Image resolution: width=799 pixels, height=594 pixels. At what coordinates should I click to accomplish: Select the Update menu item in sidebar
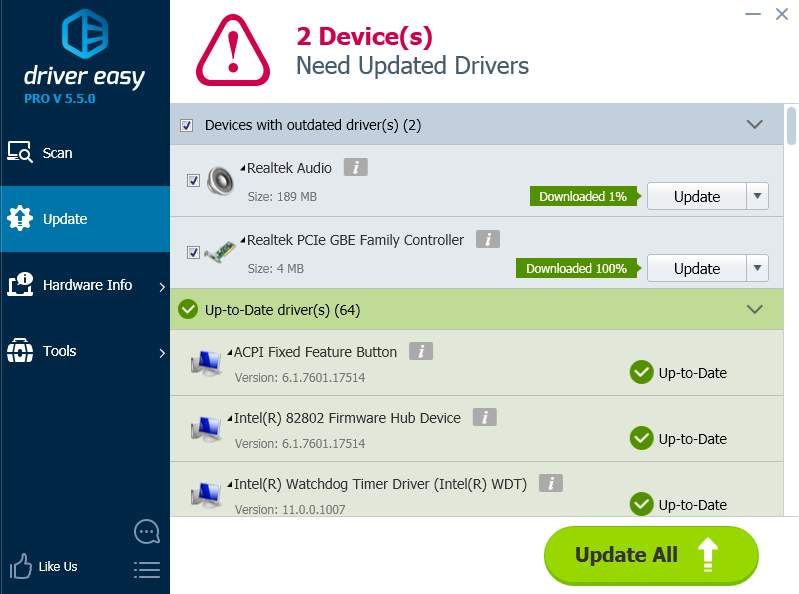tap(85, 219)
